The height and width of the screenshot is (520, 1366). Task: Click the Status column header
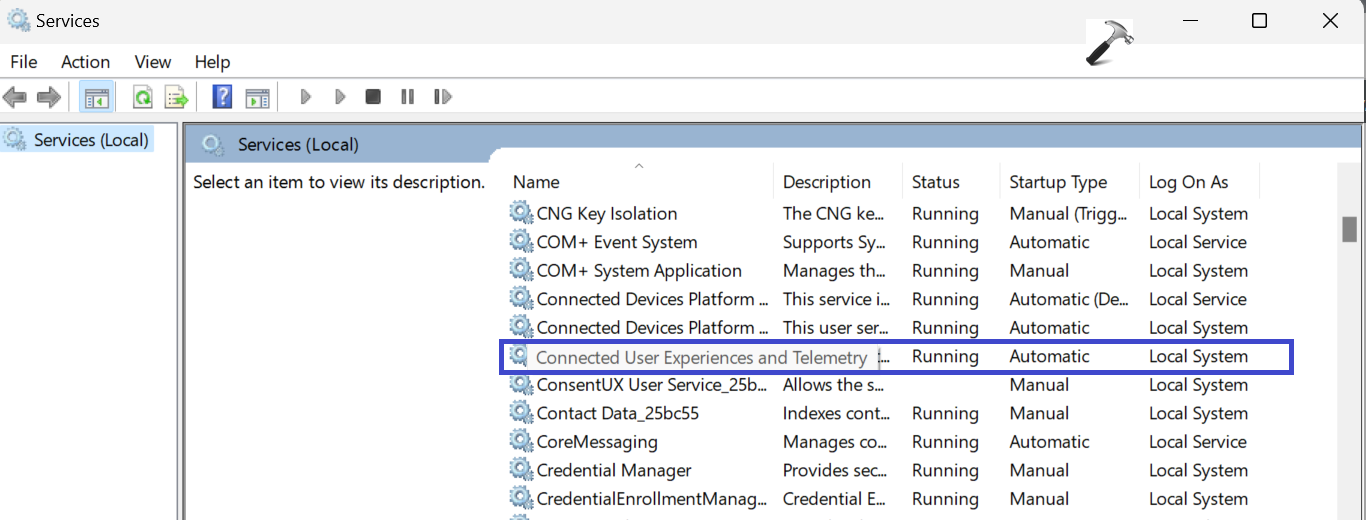click(935, 182)
